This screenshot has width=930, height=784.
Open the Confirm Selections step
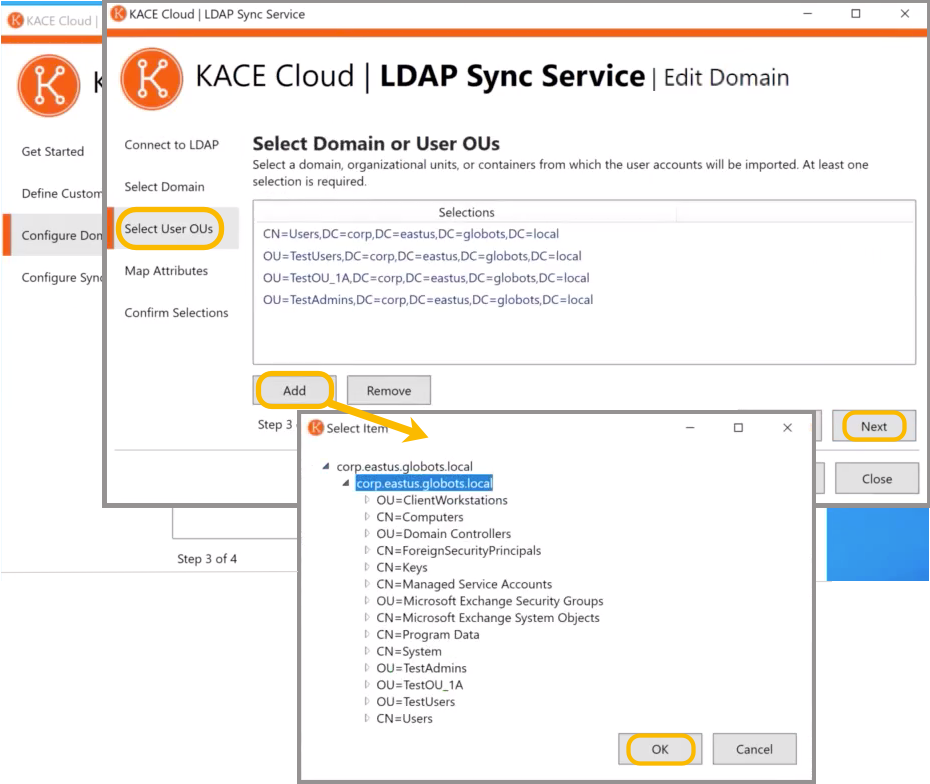tap(176, 313)
